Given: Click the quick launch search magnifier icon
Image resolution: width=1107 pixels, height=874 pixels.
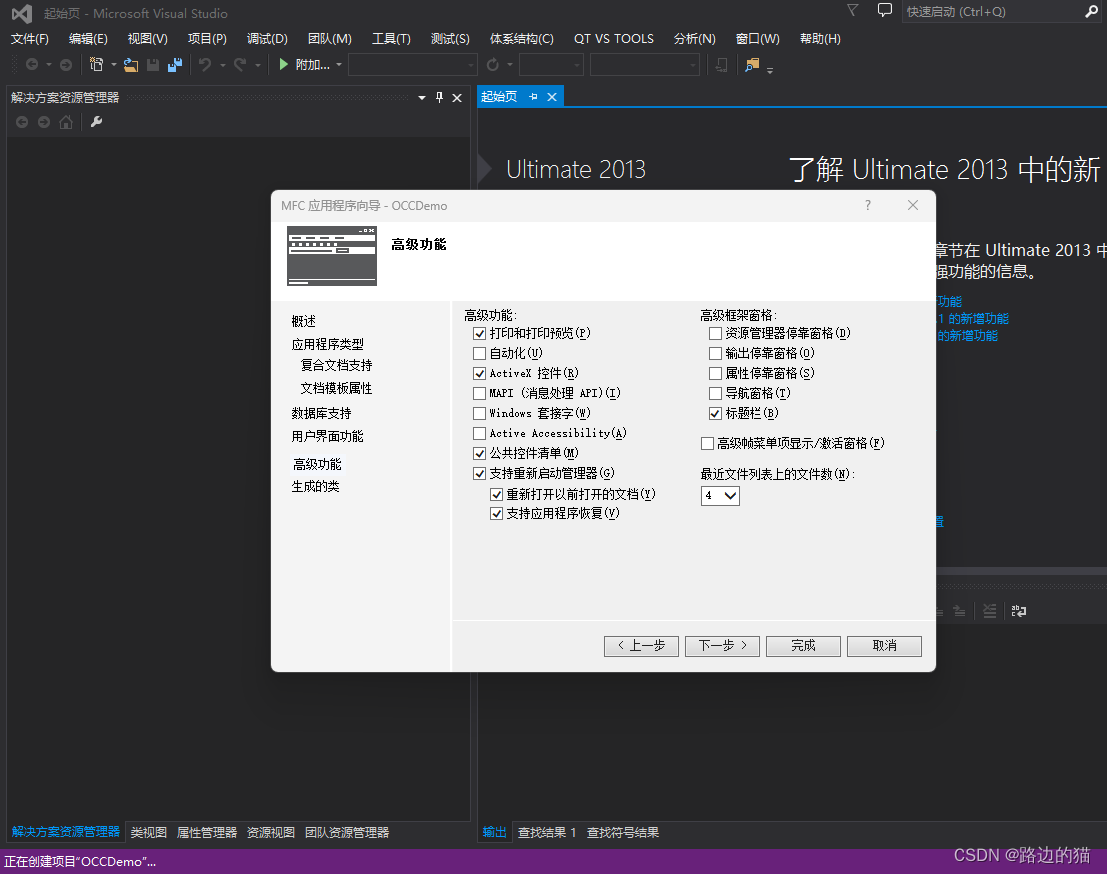Looking at the screenshot, I should pyautogui.click(x=1091, y=11).
